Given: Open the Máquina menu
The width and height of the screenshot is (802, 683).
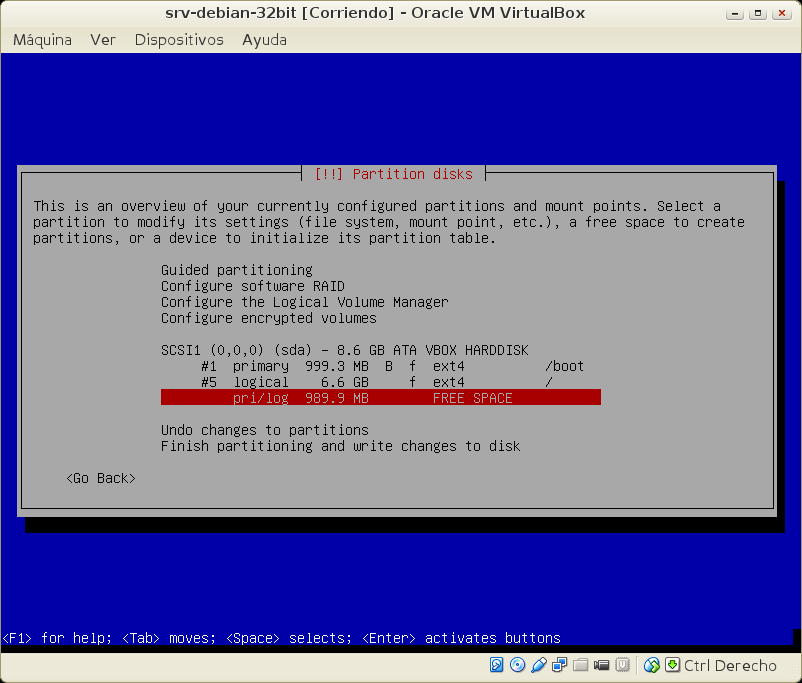Looking at the screenshot, I should 42,40.
